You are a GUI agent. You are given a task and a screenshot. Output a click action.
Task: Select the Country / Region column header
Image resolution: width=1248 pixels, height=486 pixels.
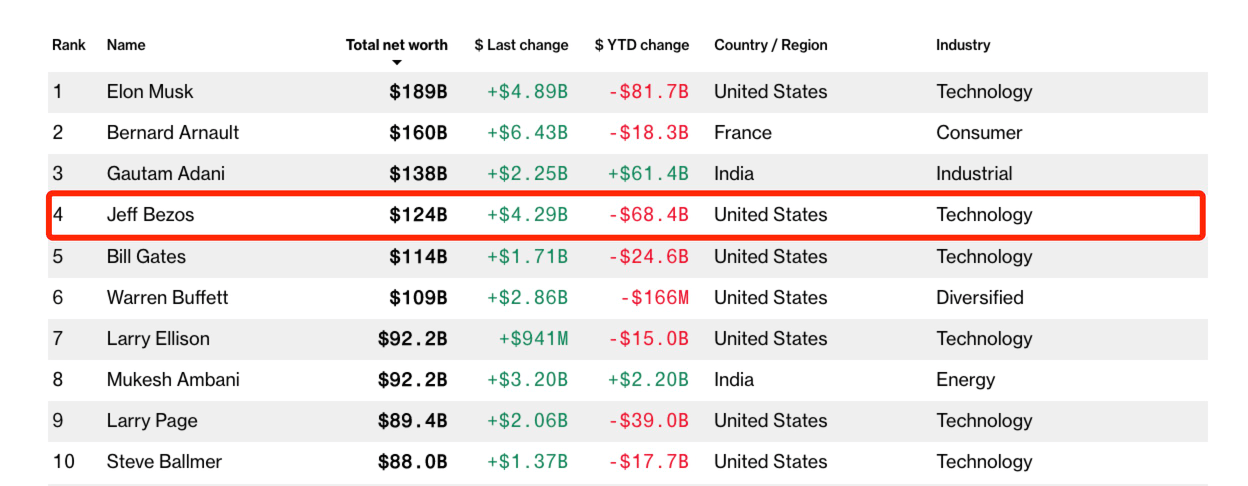771,45
